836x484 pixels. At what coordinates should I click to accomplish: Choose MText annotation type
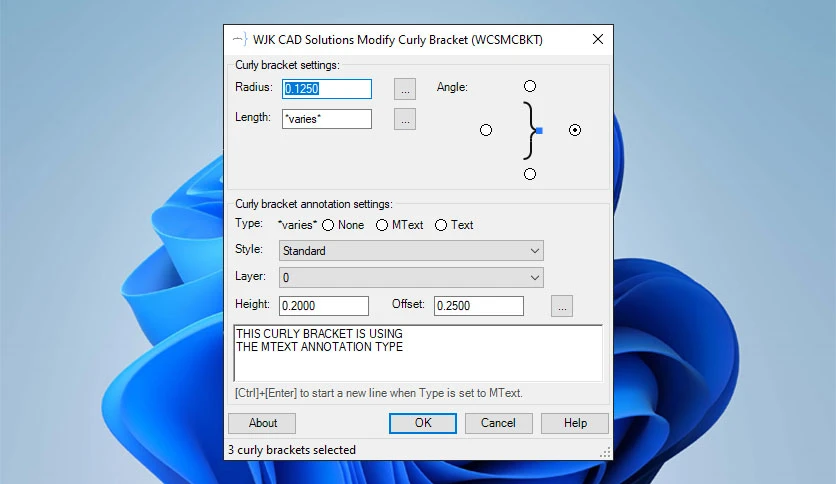pos(399,225)
